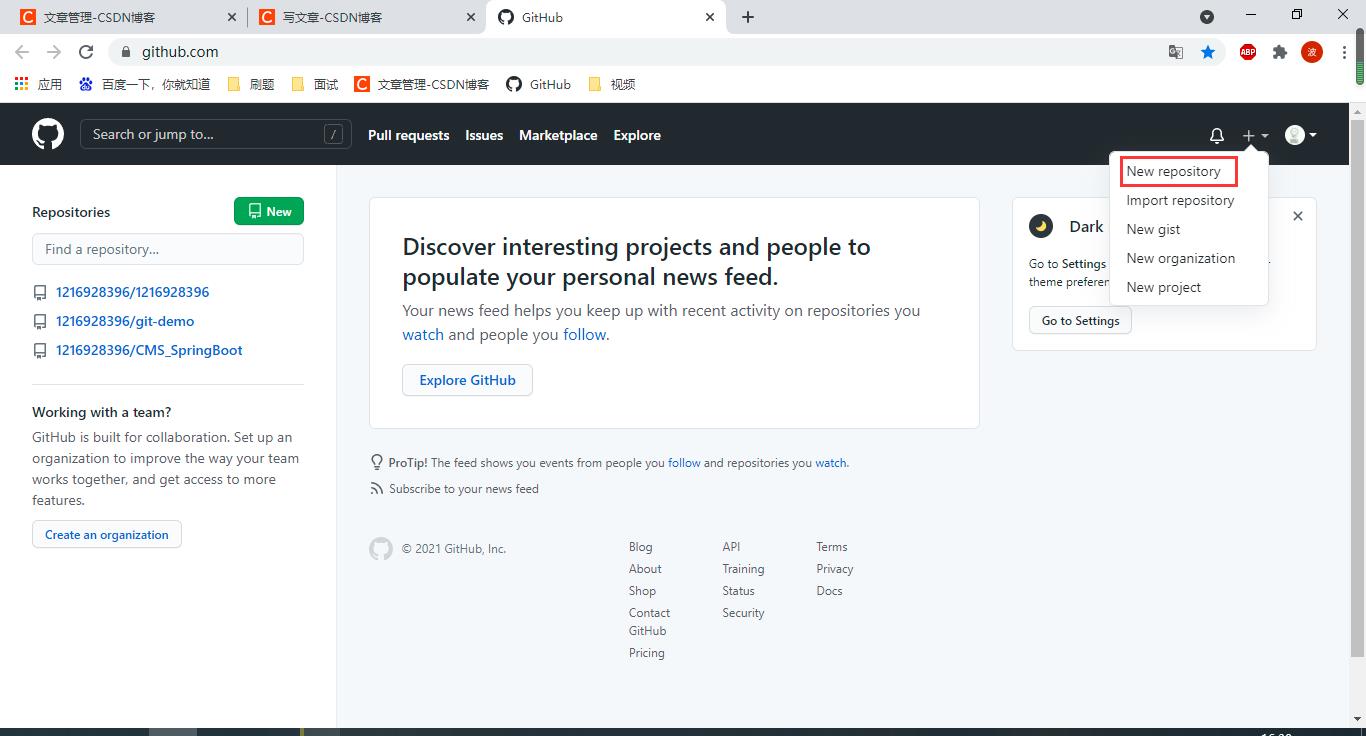Click the Explore GitHub button
This screenshot has width=1366, height=736.
point(467,380)
